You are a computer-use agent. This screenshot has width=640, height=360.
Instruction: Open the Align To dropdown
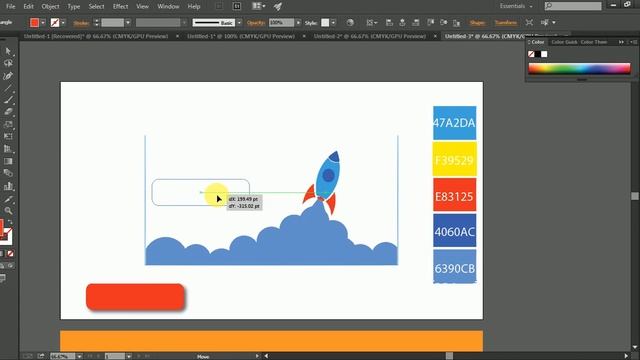click(x=371, y=23)
